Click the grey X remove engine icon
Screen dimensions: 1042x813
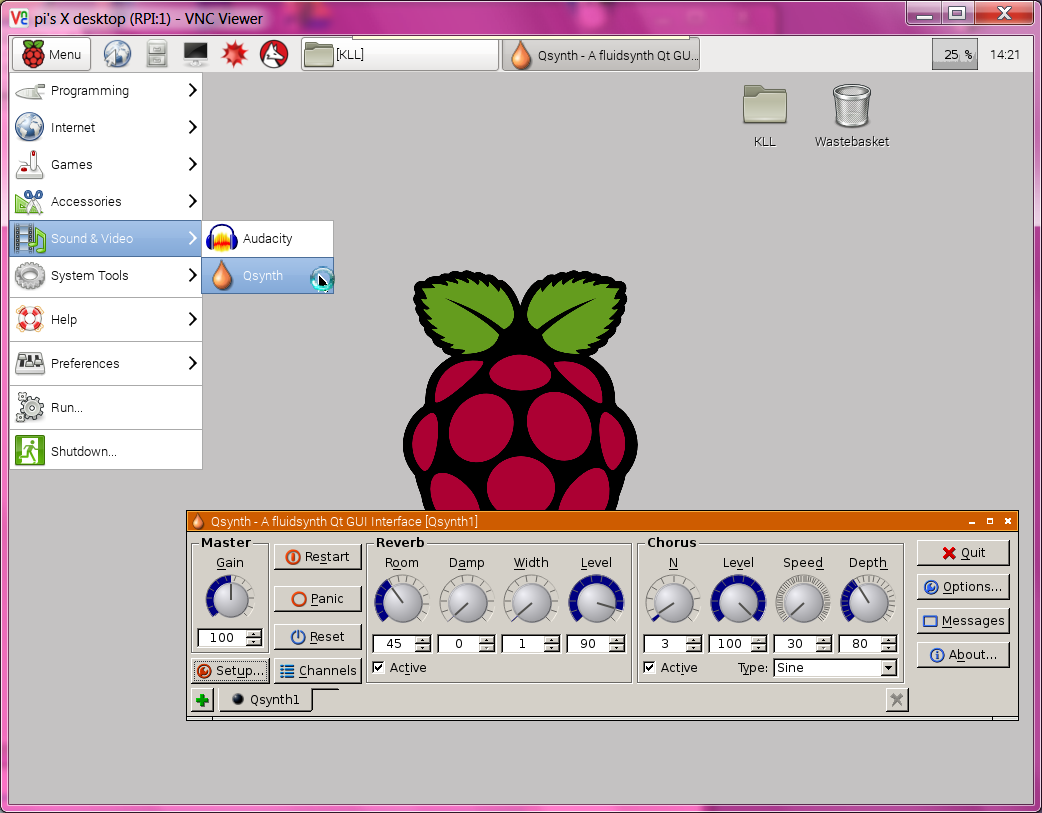pyautogui.click(x=897, y=700)
